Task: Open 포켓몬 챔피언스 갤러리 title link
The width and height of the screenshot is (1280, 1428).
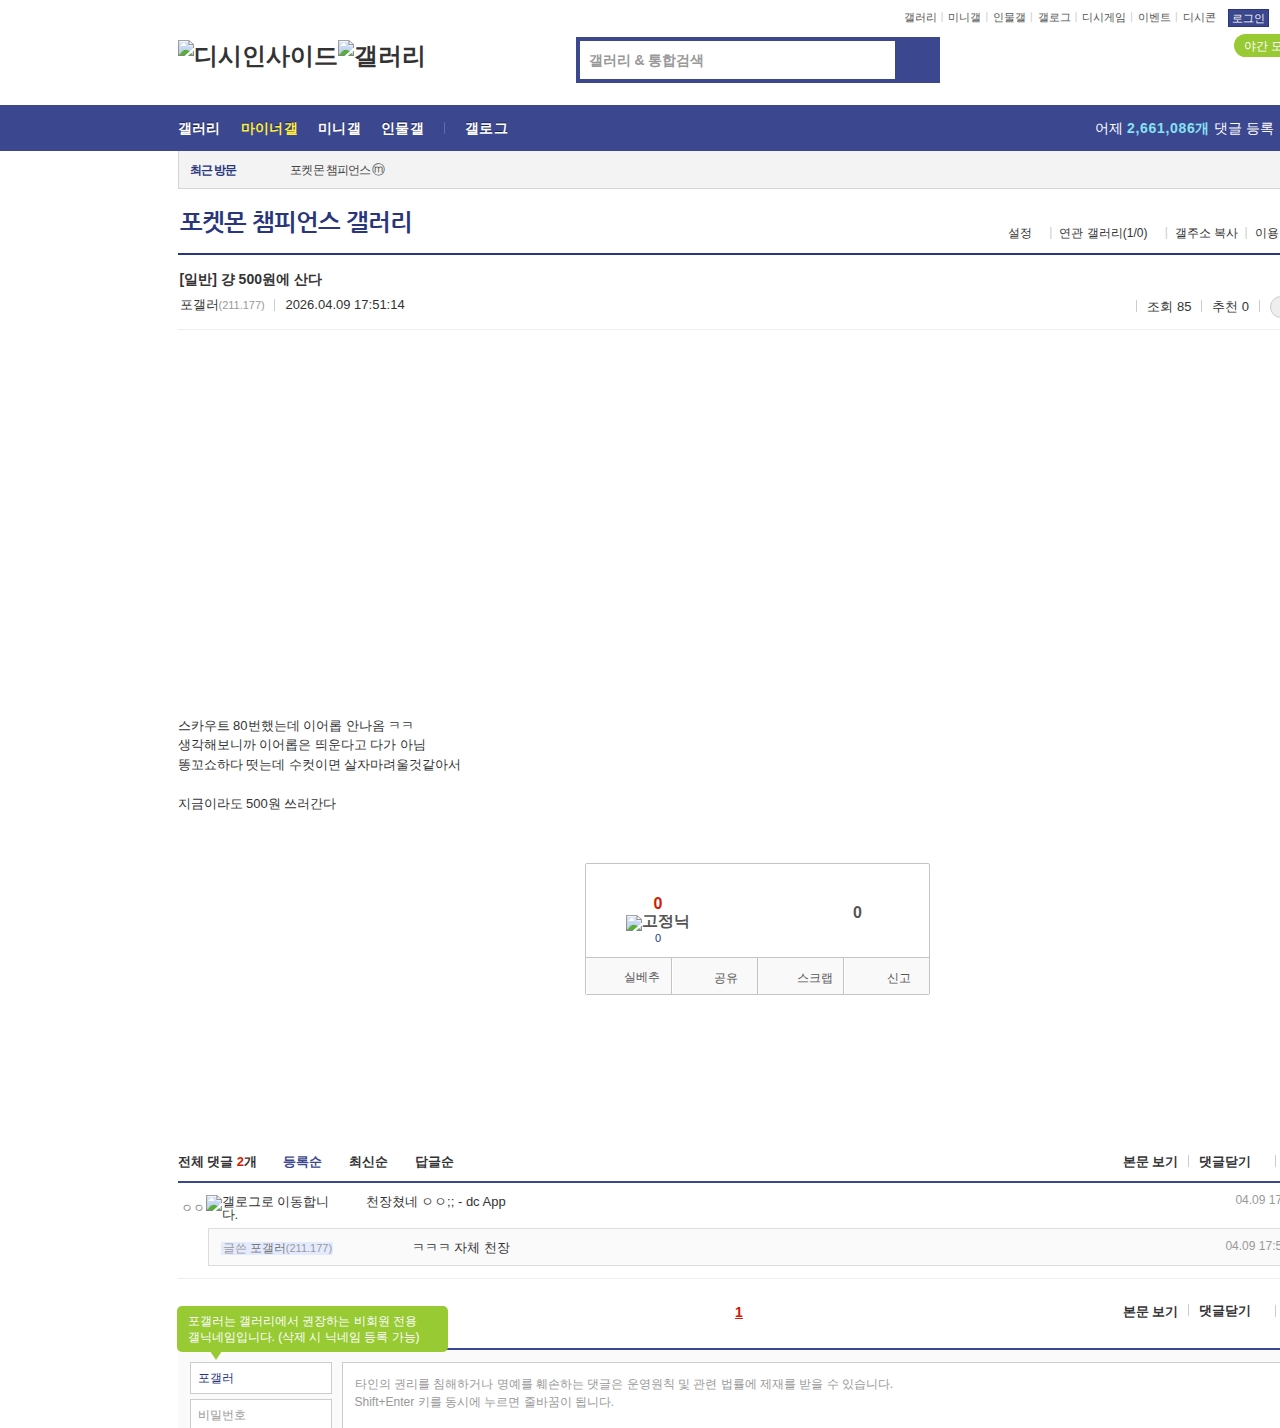Action: [295, 222]
